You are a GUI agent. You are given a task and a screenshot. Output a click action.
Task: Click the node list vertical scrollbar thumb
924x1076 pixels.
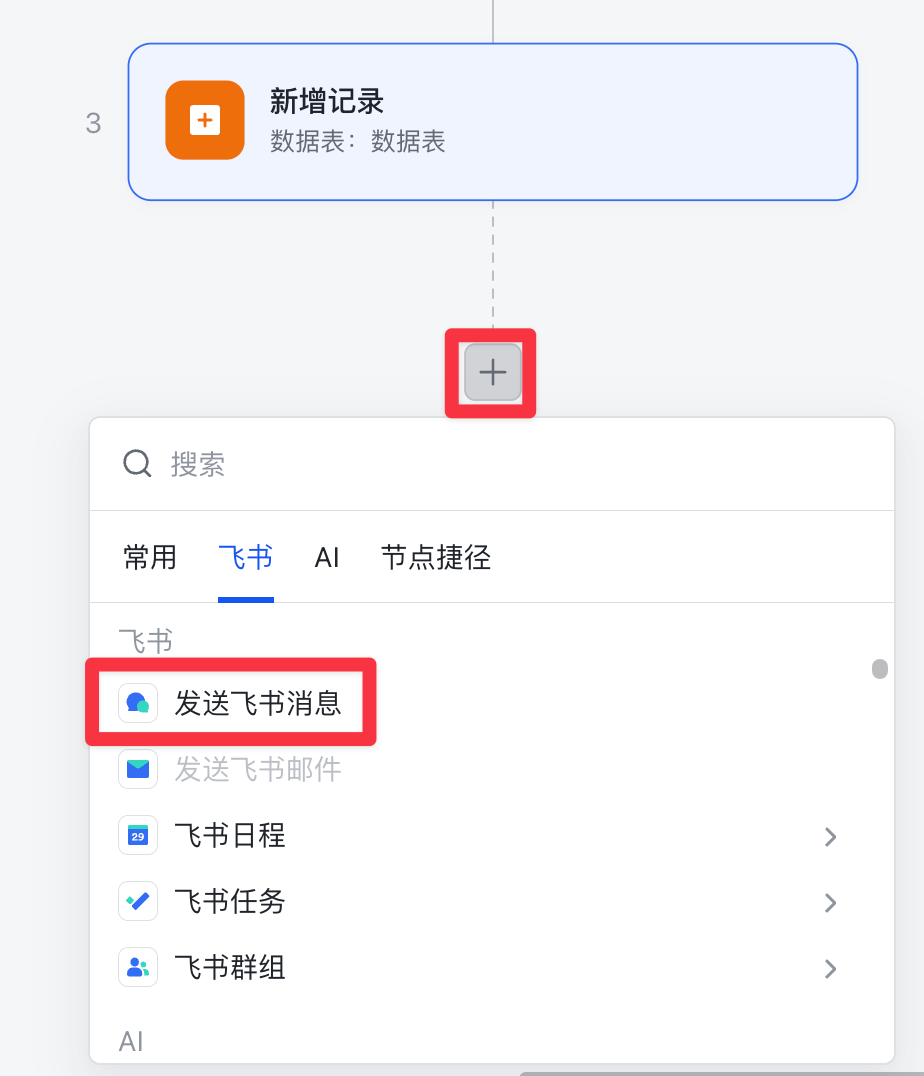click(x=880, y=668)
